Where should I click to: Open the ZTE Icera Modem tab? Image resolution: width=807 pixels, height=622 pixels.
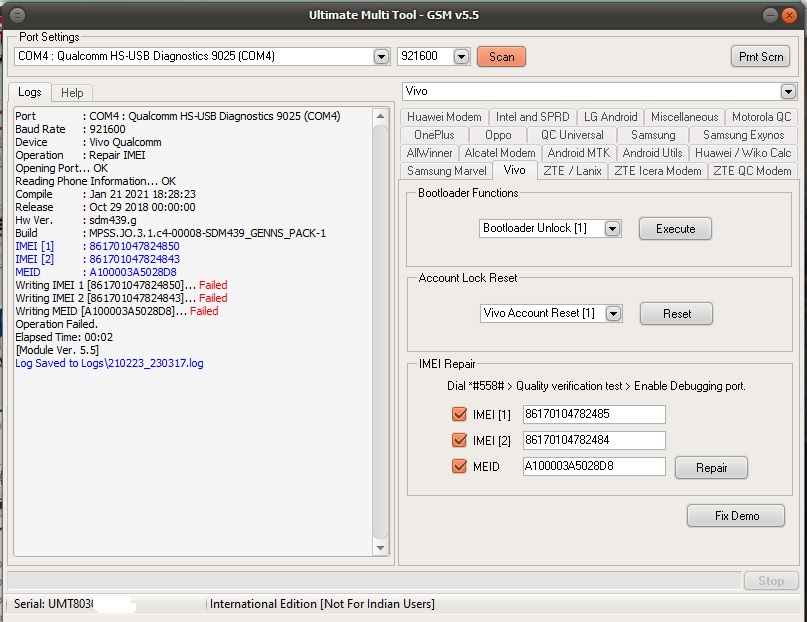(x=658, y=171)
